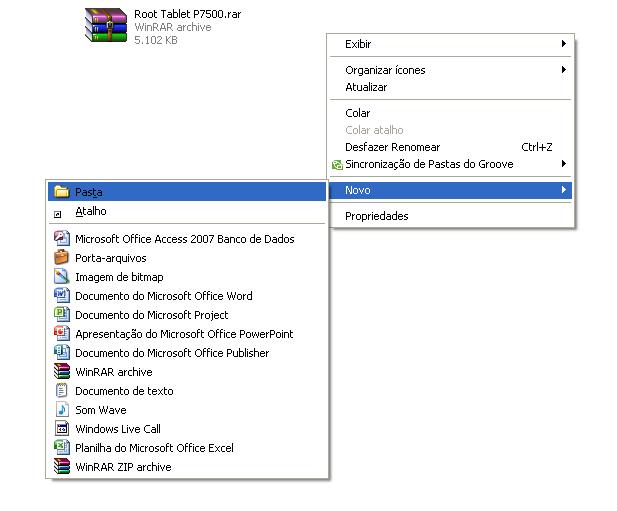Expand the Exibir submenu arrow

point(563,43)
